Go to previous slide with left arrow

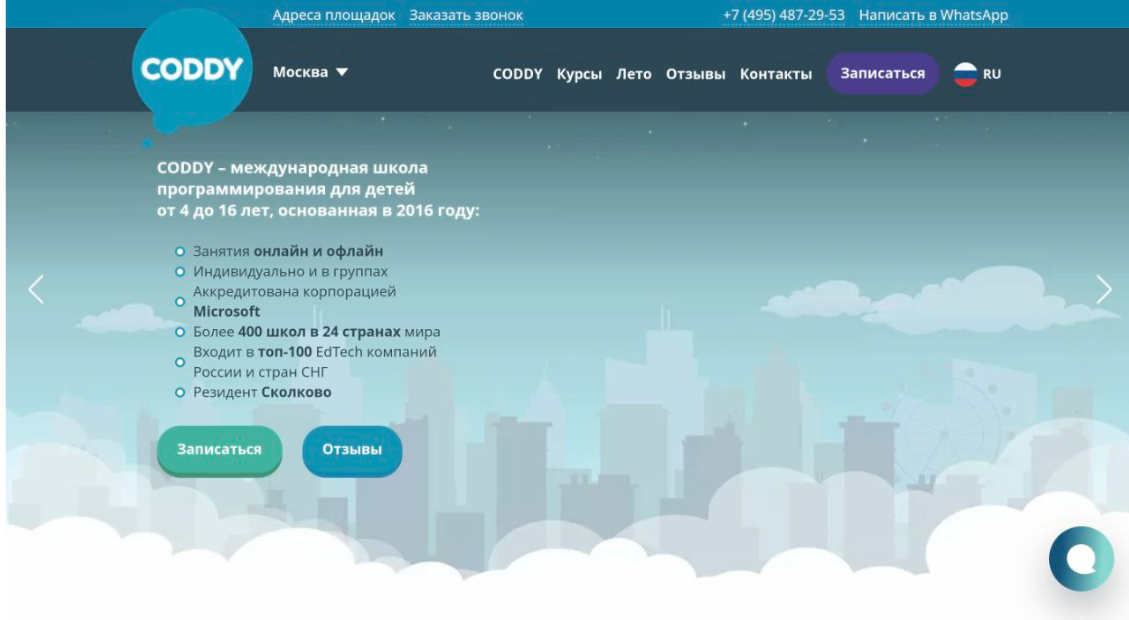pos(36,289)
